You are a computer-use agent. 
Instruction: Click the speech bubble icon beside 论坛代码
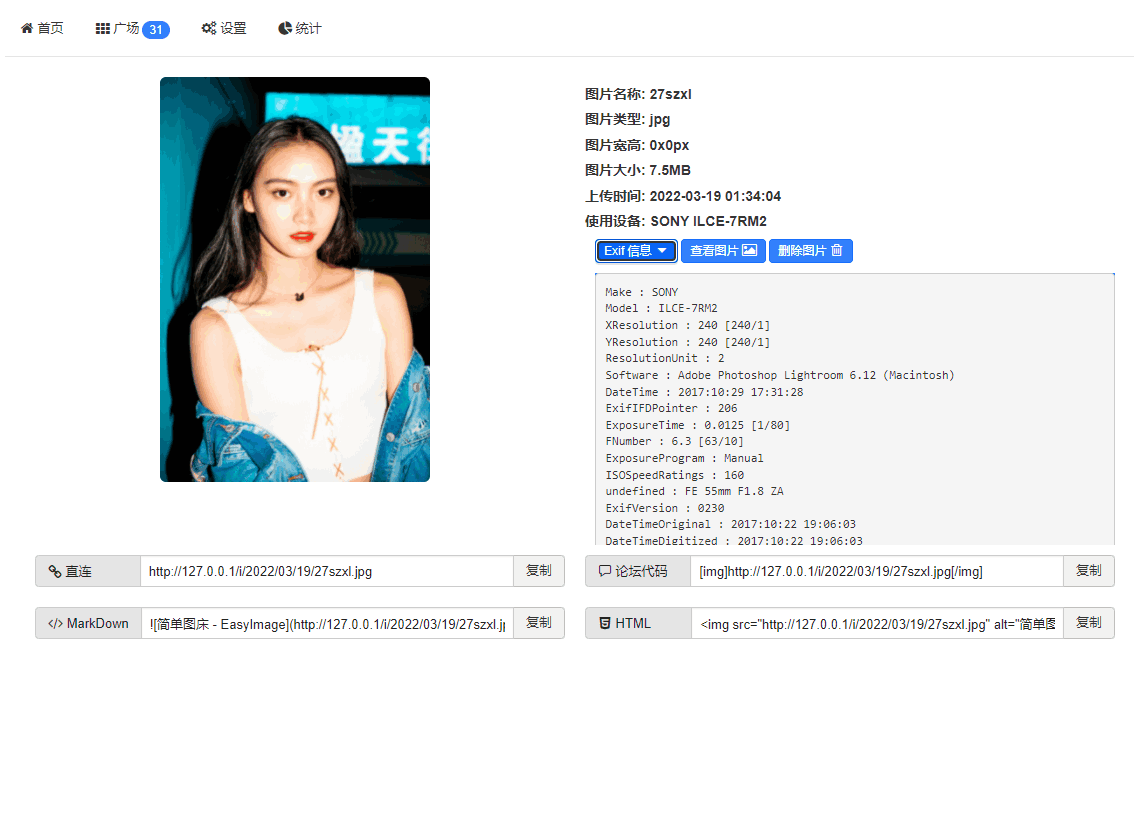(604, 570)
